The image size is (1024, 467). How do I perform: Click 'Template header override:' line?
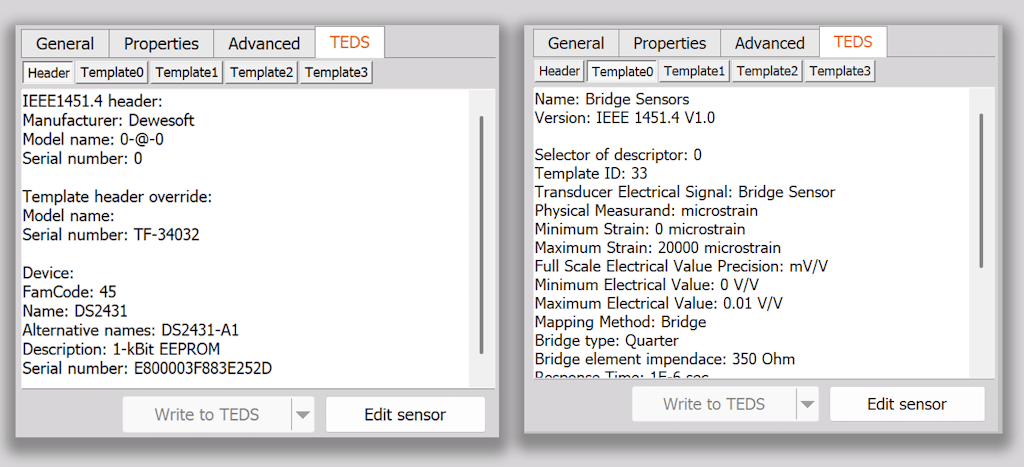pos(118,197)
